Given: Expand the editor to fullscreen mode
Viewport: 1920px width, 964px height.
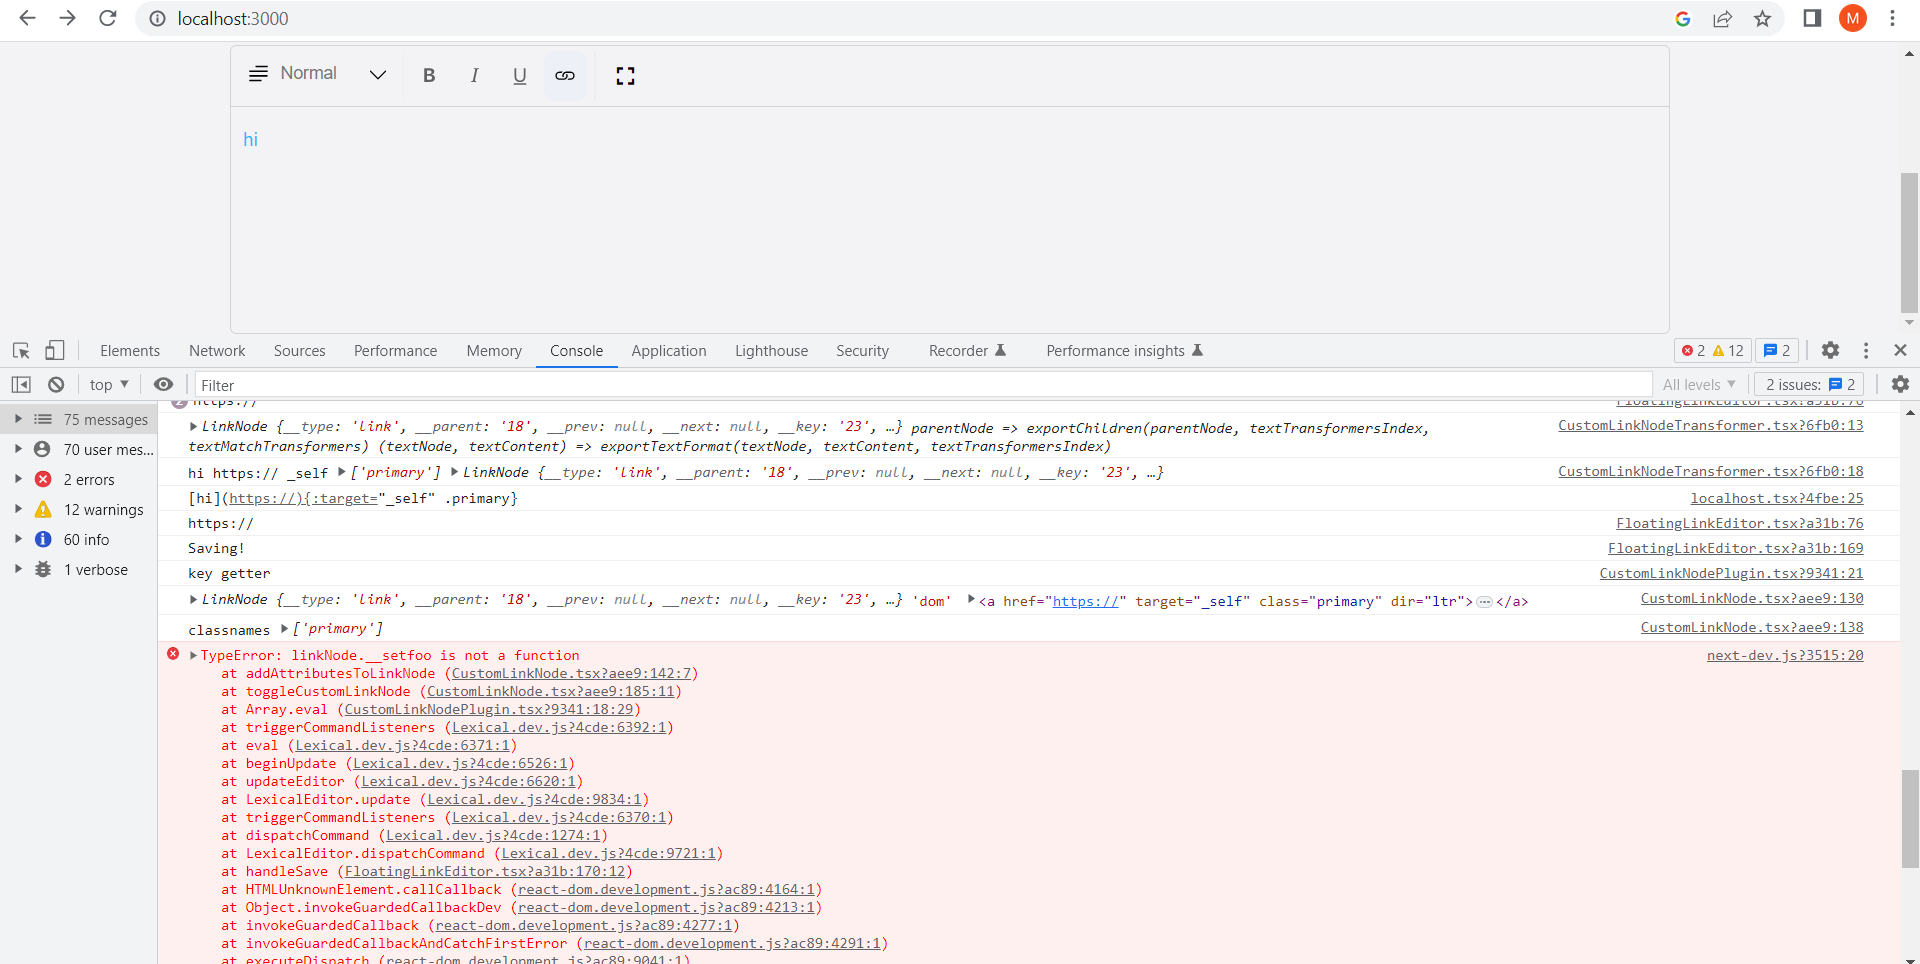Looking at the screenshot, I should point(625,75).
